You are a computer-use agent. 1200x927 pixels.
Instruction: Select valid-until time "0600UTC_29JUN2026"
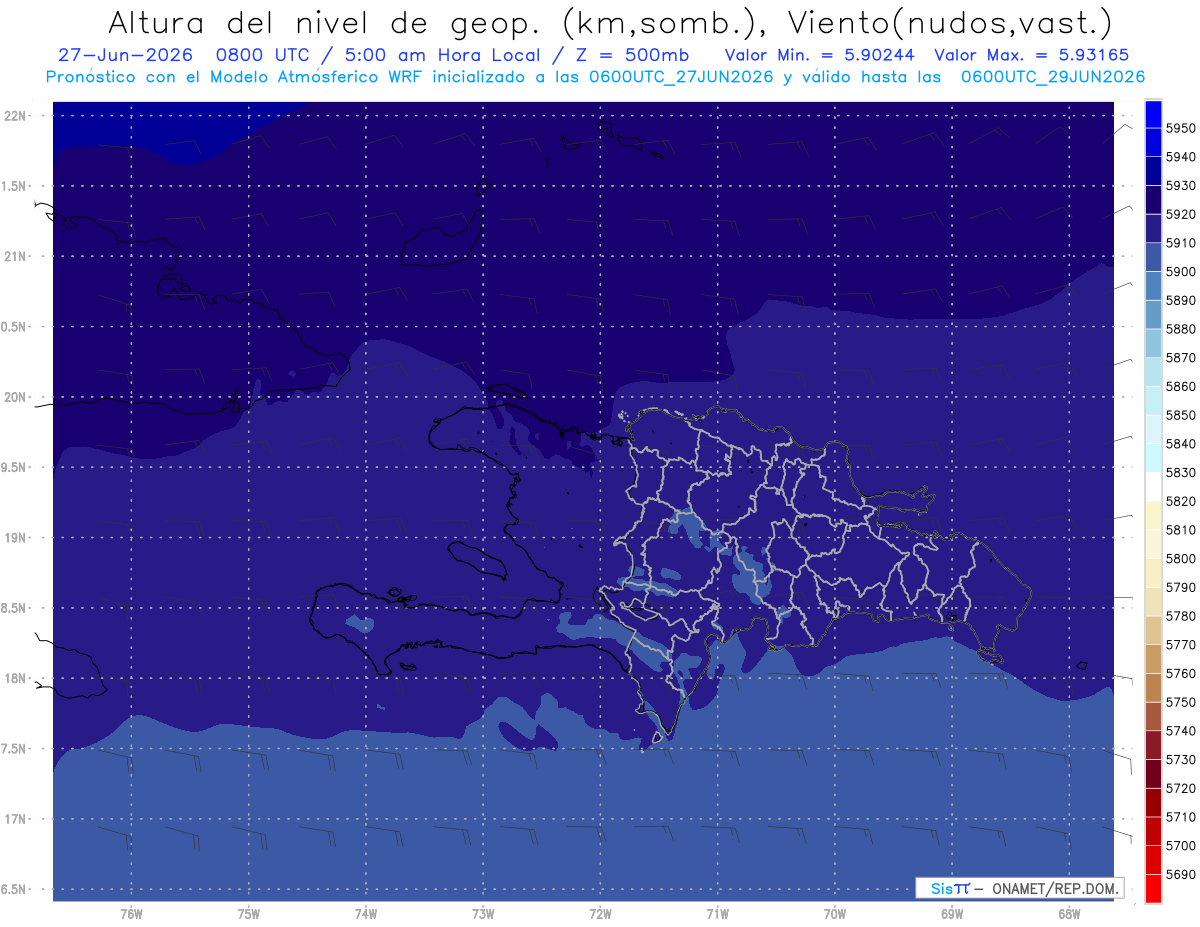(1053, 77)
